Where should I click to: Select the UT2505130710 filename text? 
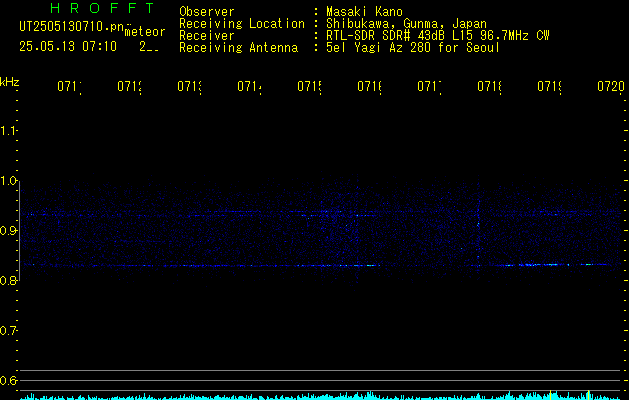coord(71,26)
